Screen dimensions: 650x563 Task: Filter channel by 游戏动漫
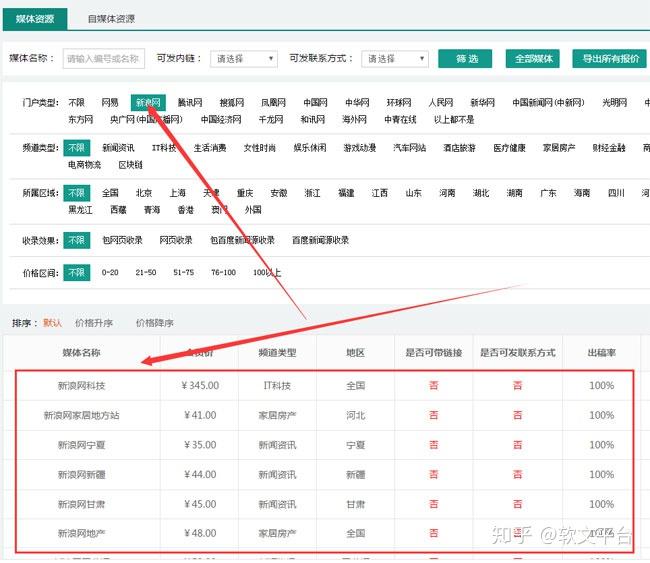coord(359,148)
